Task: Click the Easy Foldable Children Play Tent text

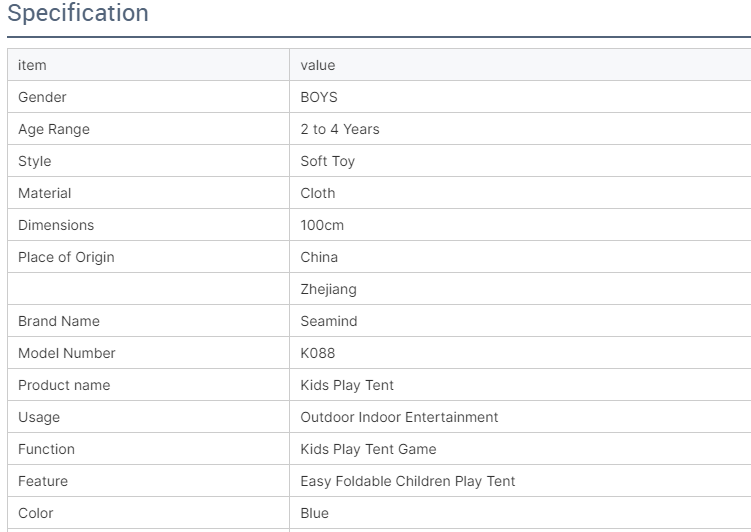Action: pyautogui.click(x=408, y=481)
